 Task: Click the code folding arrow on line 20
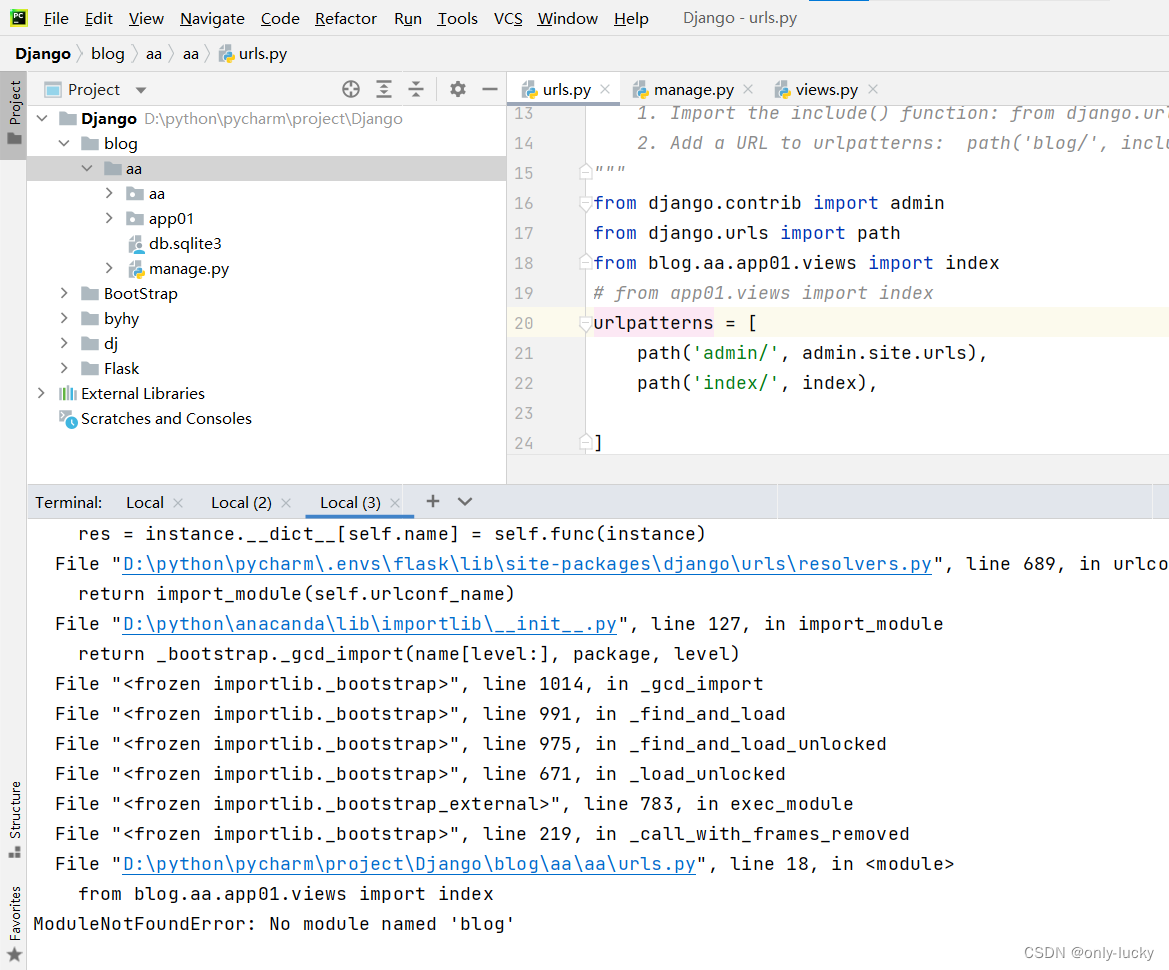click(585, 322)
